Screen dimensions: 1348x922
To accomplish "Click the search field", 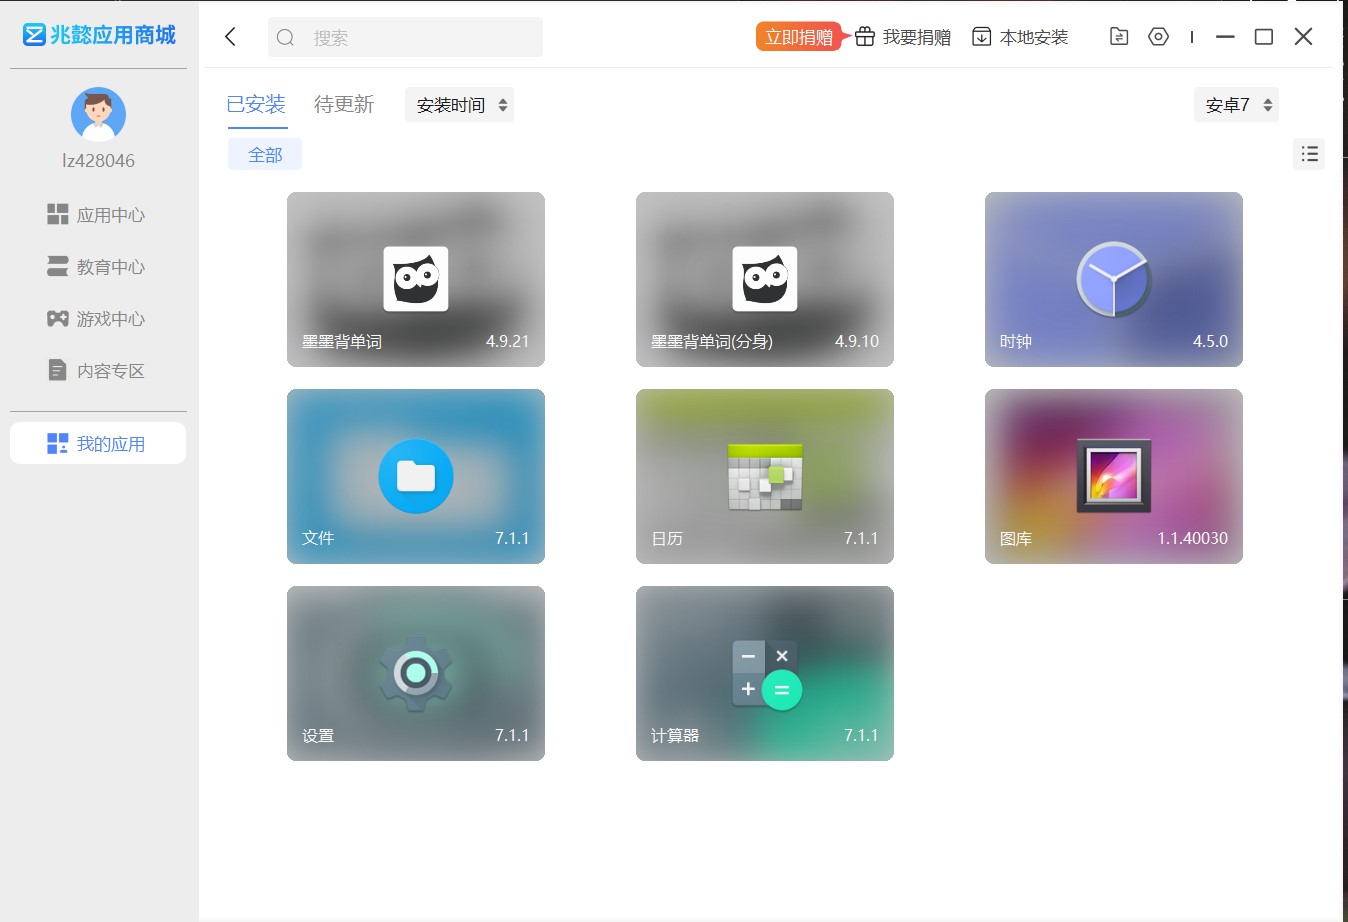I will [x=405, y=37].
